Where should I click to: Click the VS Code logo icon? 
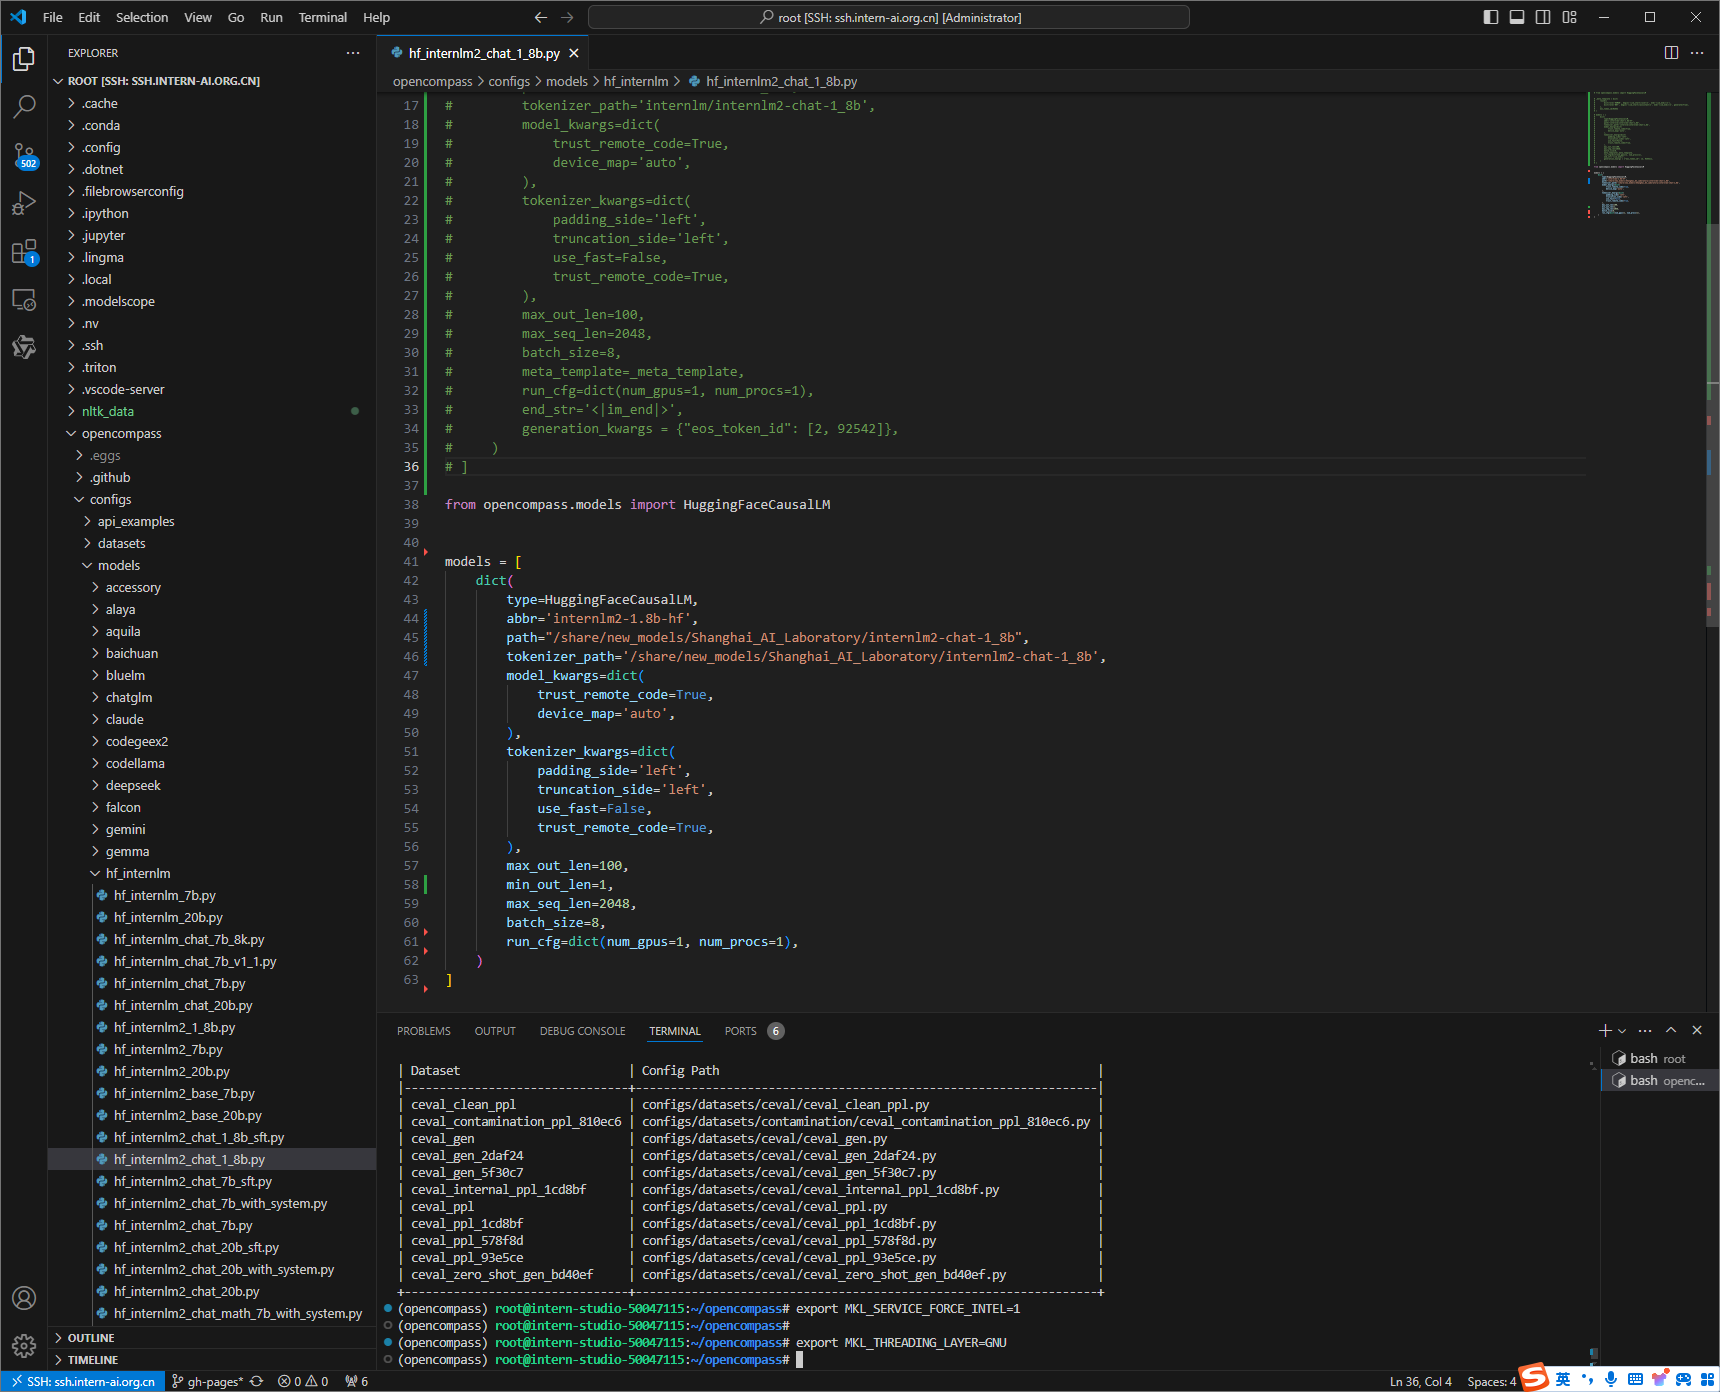18,17
